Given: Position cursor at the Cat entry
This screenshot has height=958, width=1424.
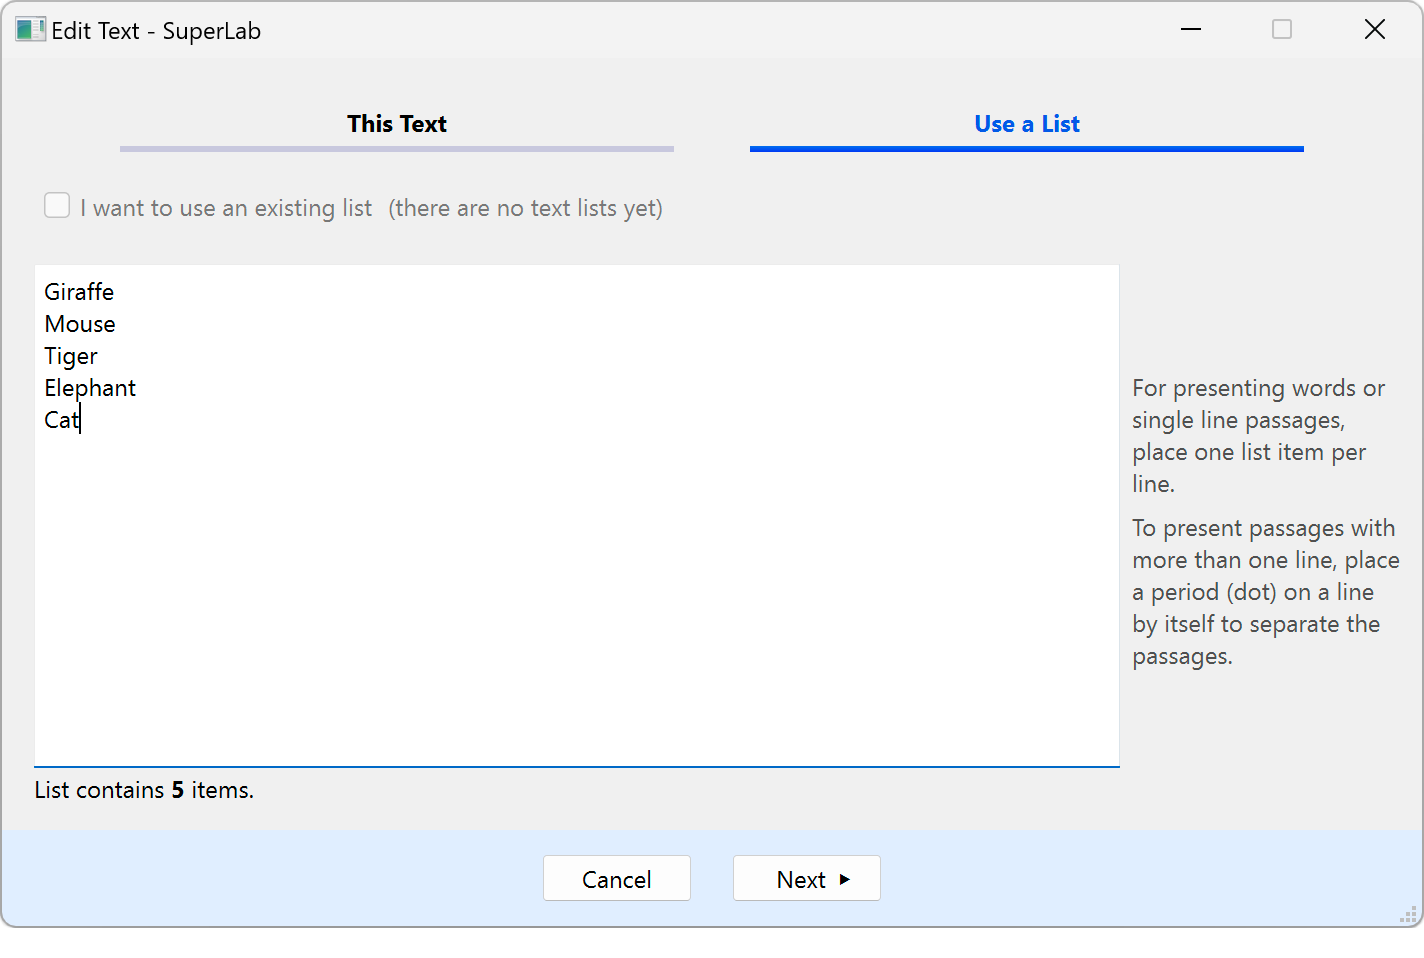Looking at the screenshot, I should [61, 420].
